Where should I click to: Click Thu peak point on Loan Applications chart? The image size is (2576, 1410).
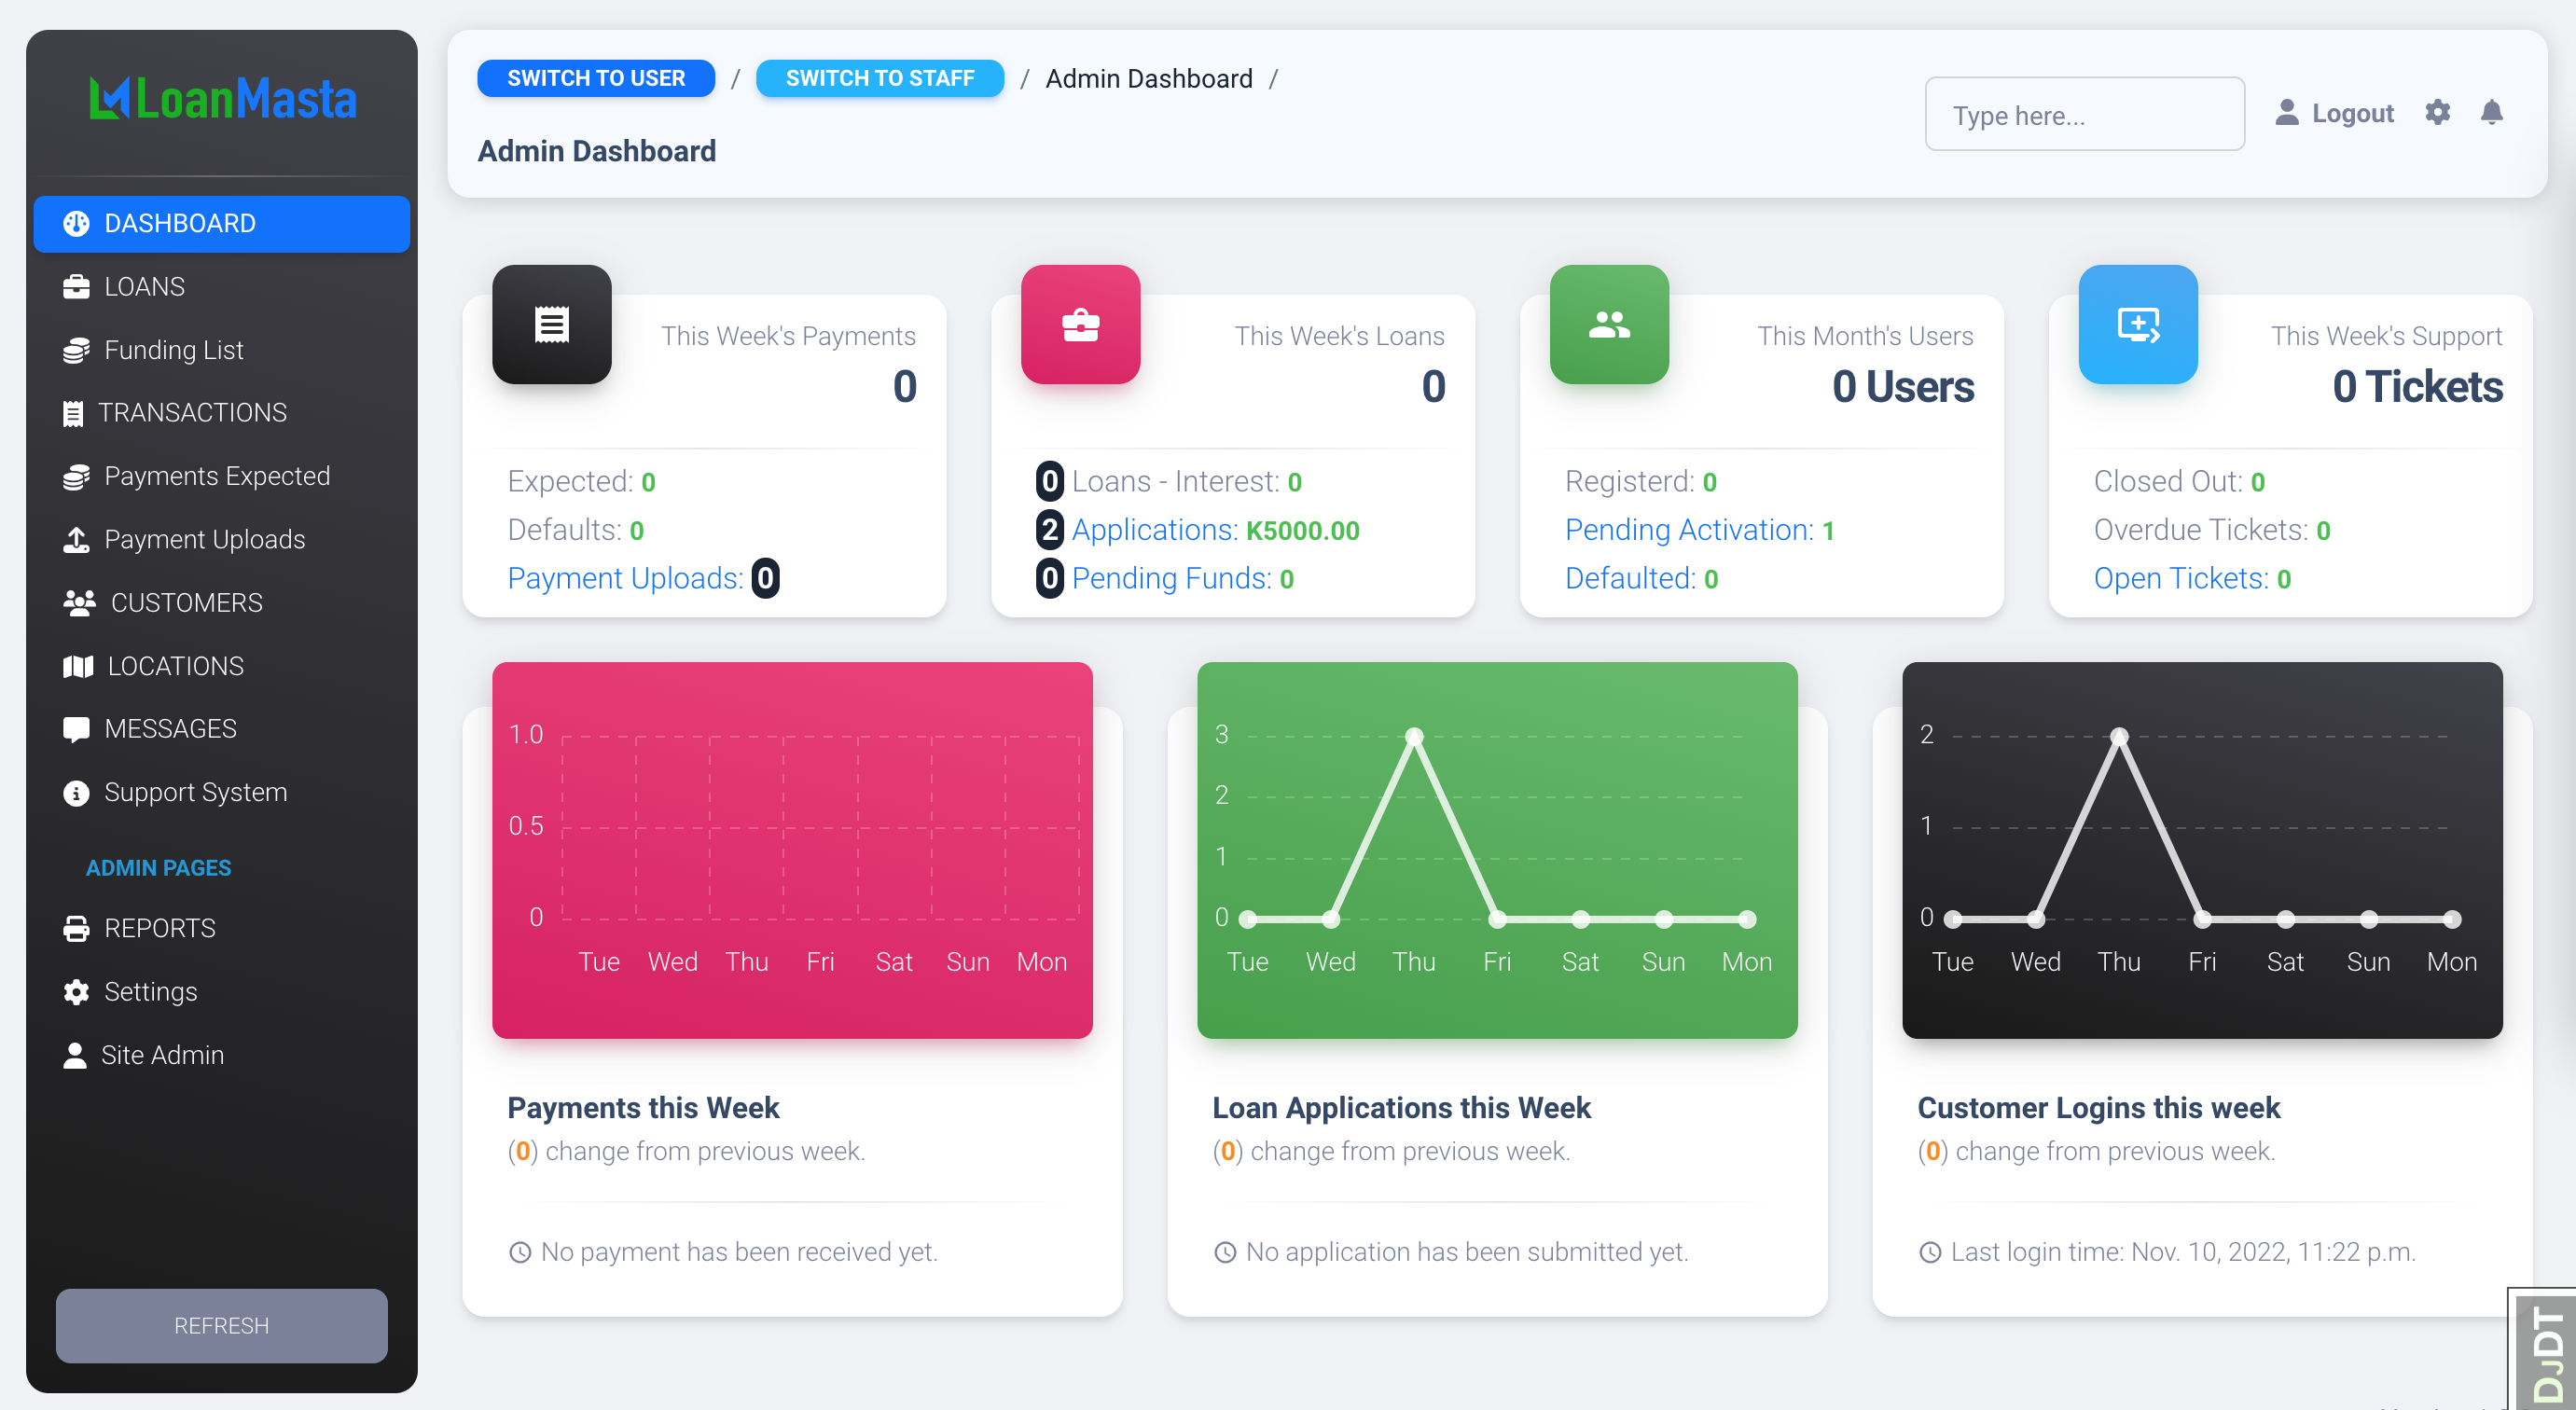(1414, 737)
